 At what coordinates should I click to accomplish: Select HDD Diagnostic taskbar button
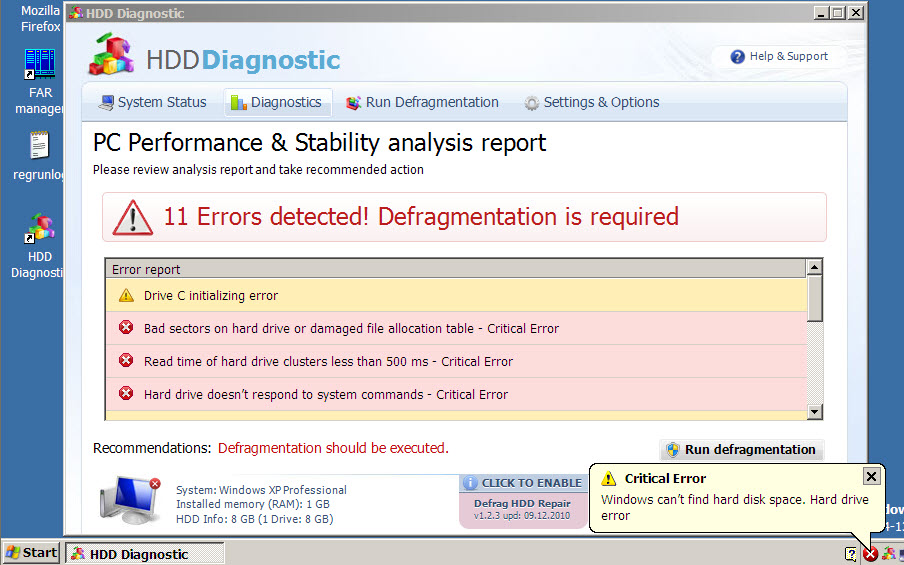(x=144, y=554)
